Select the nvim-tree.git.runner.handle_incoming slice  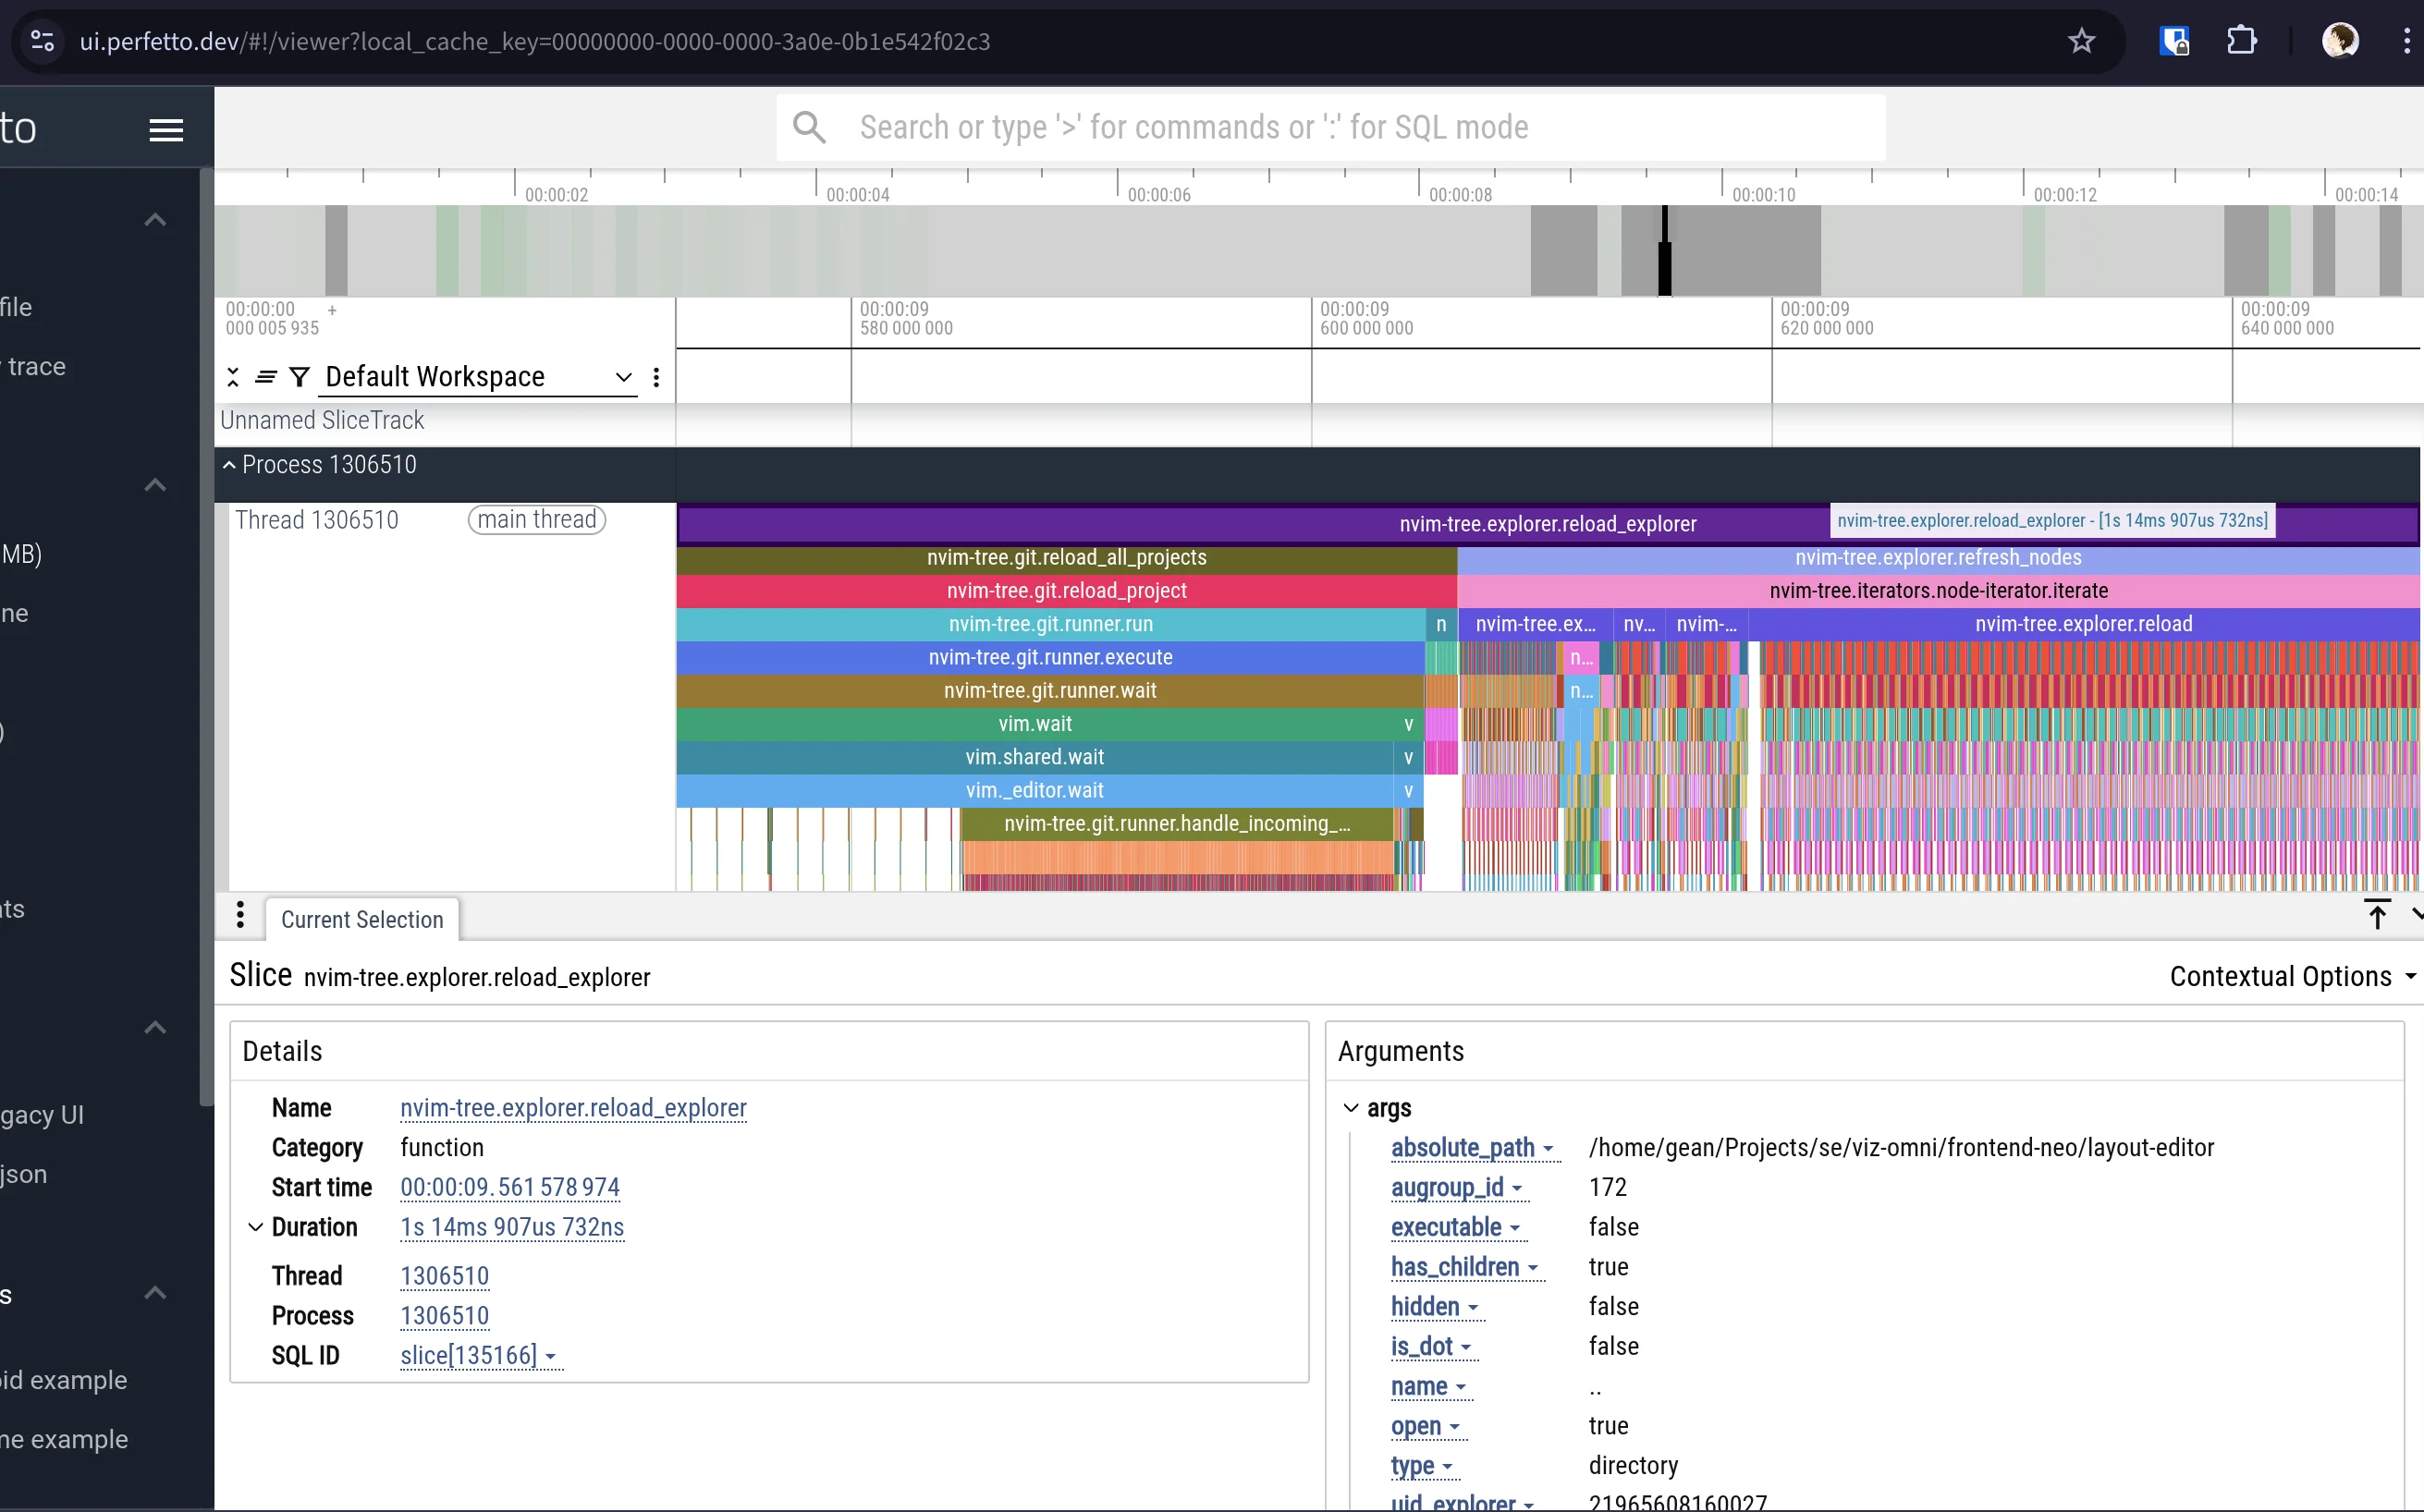(x=1177, y=824)
